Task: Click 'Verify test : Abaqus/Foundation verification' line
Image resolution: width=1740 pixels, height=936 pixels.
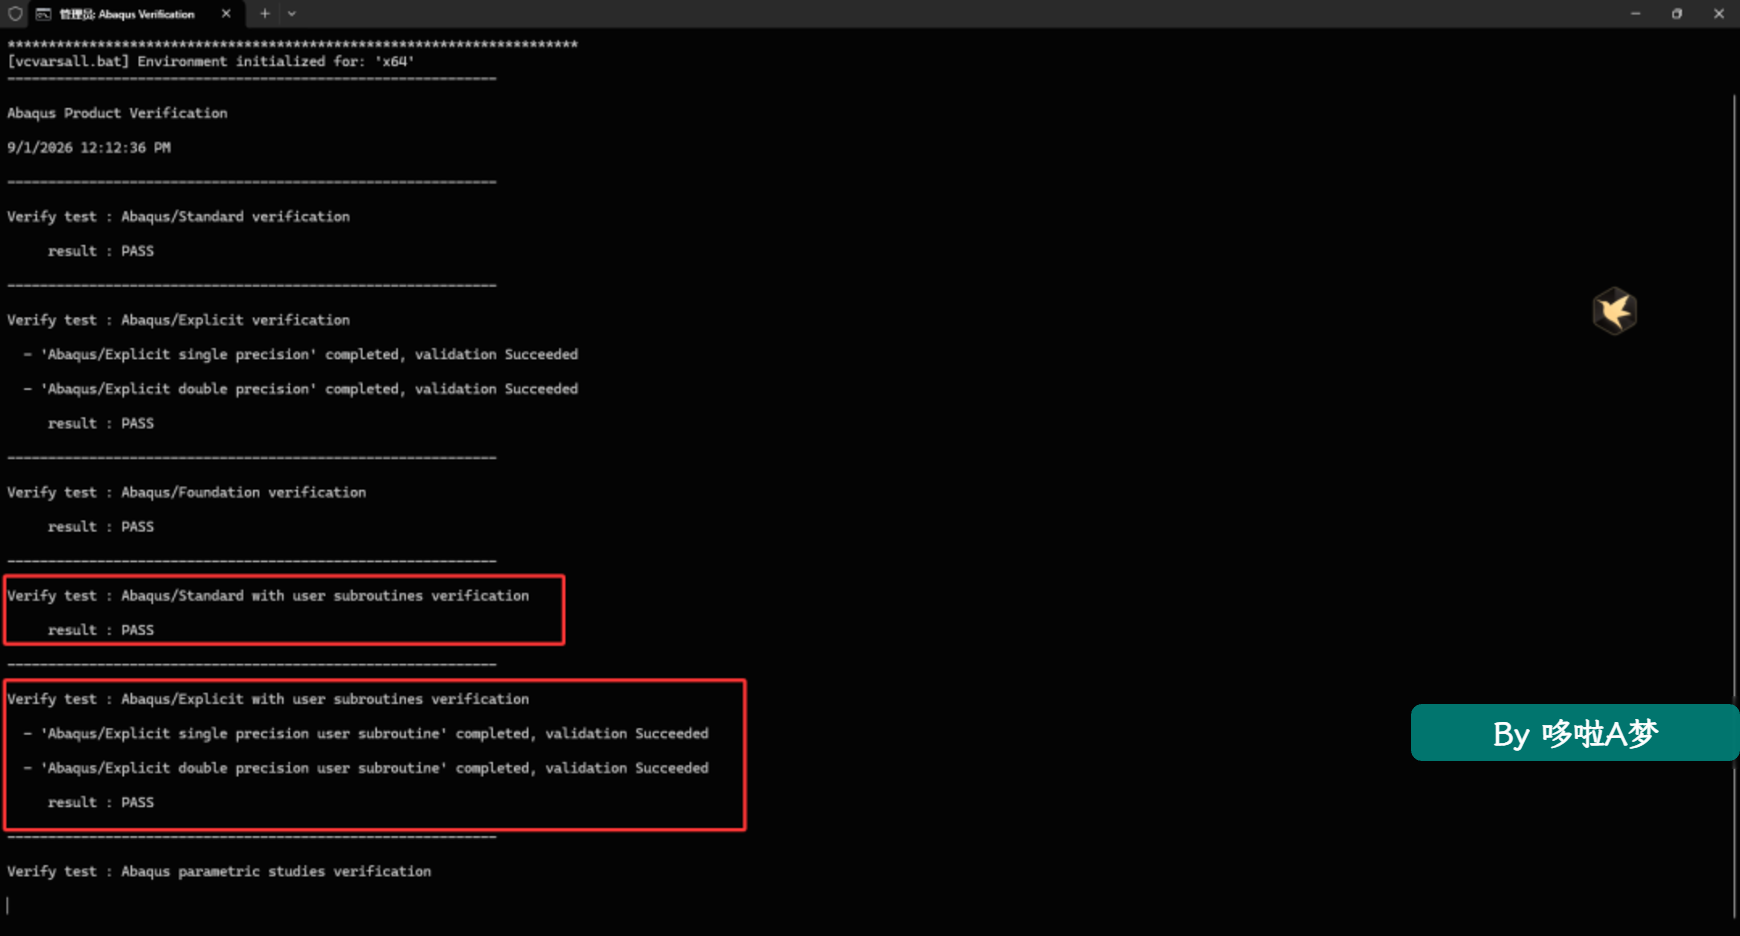Action: point(187,492)
